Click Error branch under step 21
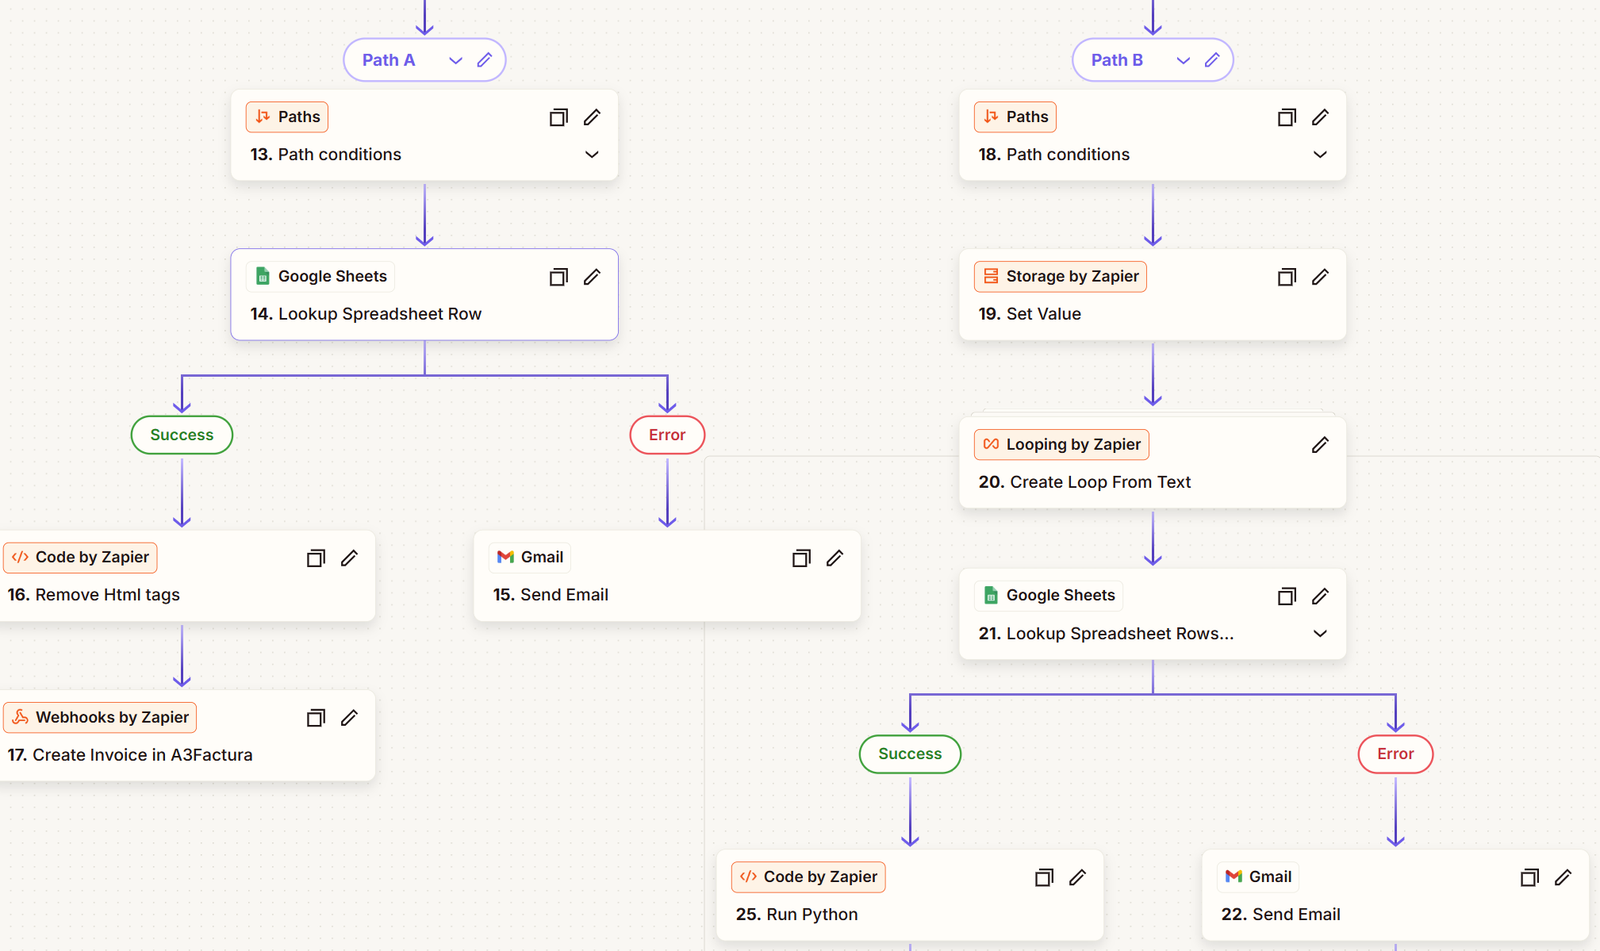This screenshot has width=1600, height=951. (1396, 754)
